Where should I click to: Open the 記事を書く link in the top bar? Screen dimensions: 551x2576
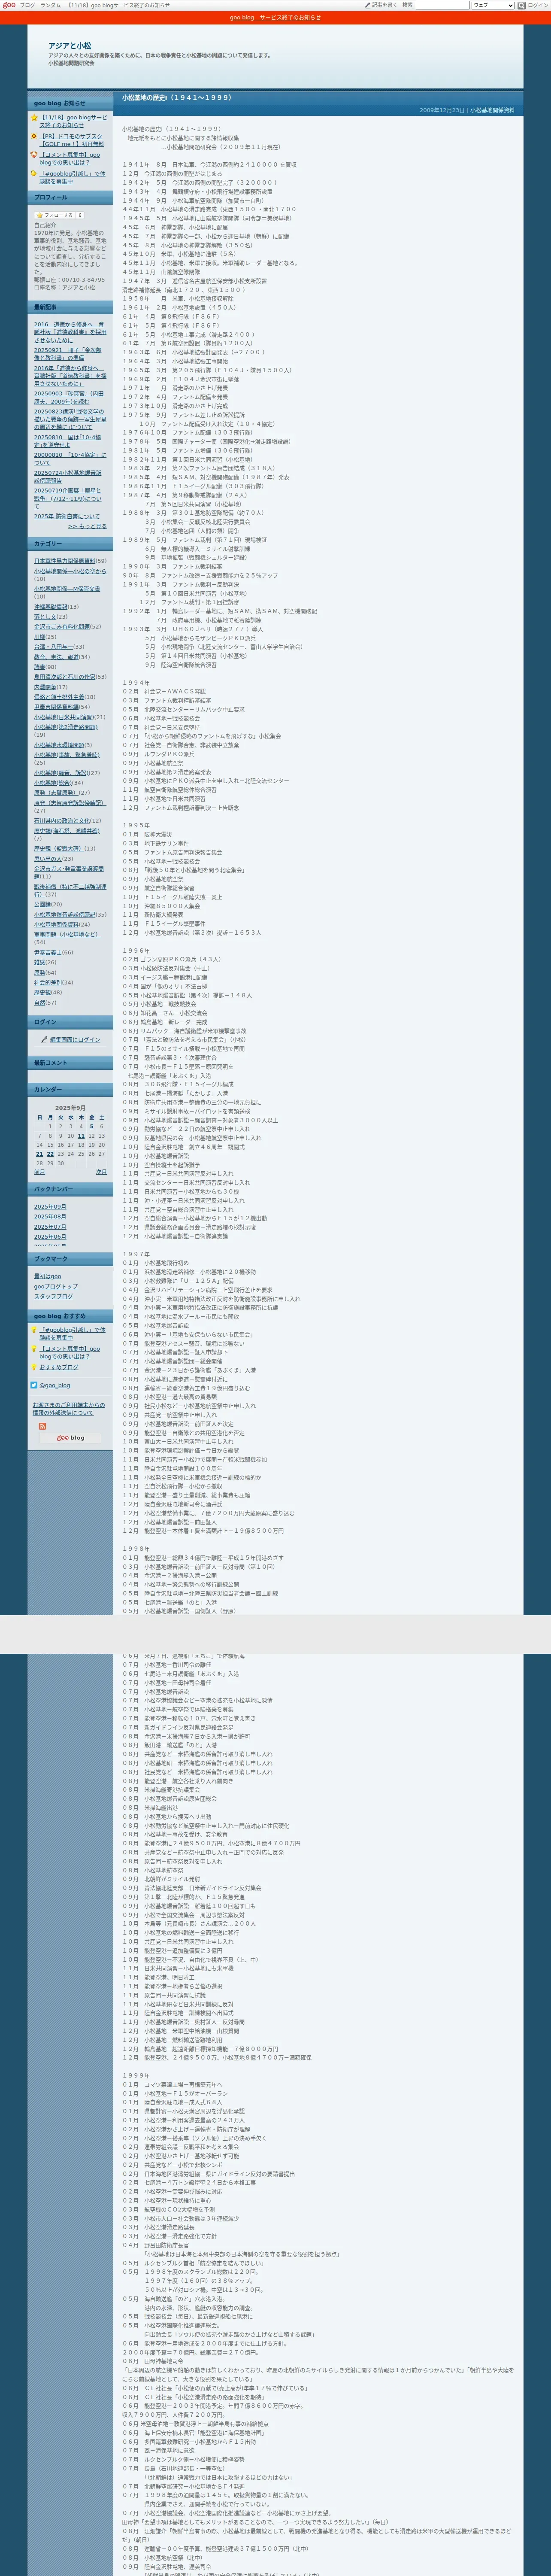384,5
